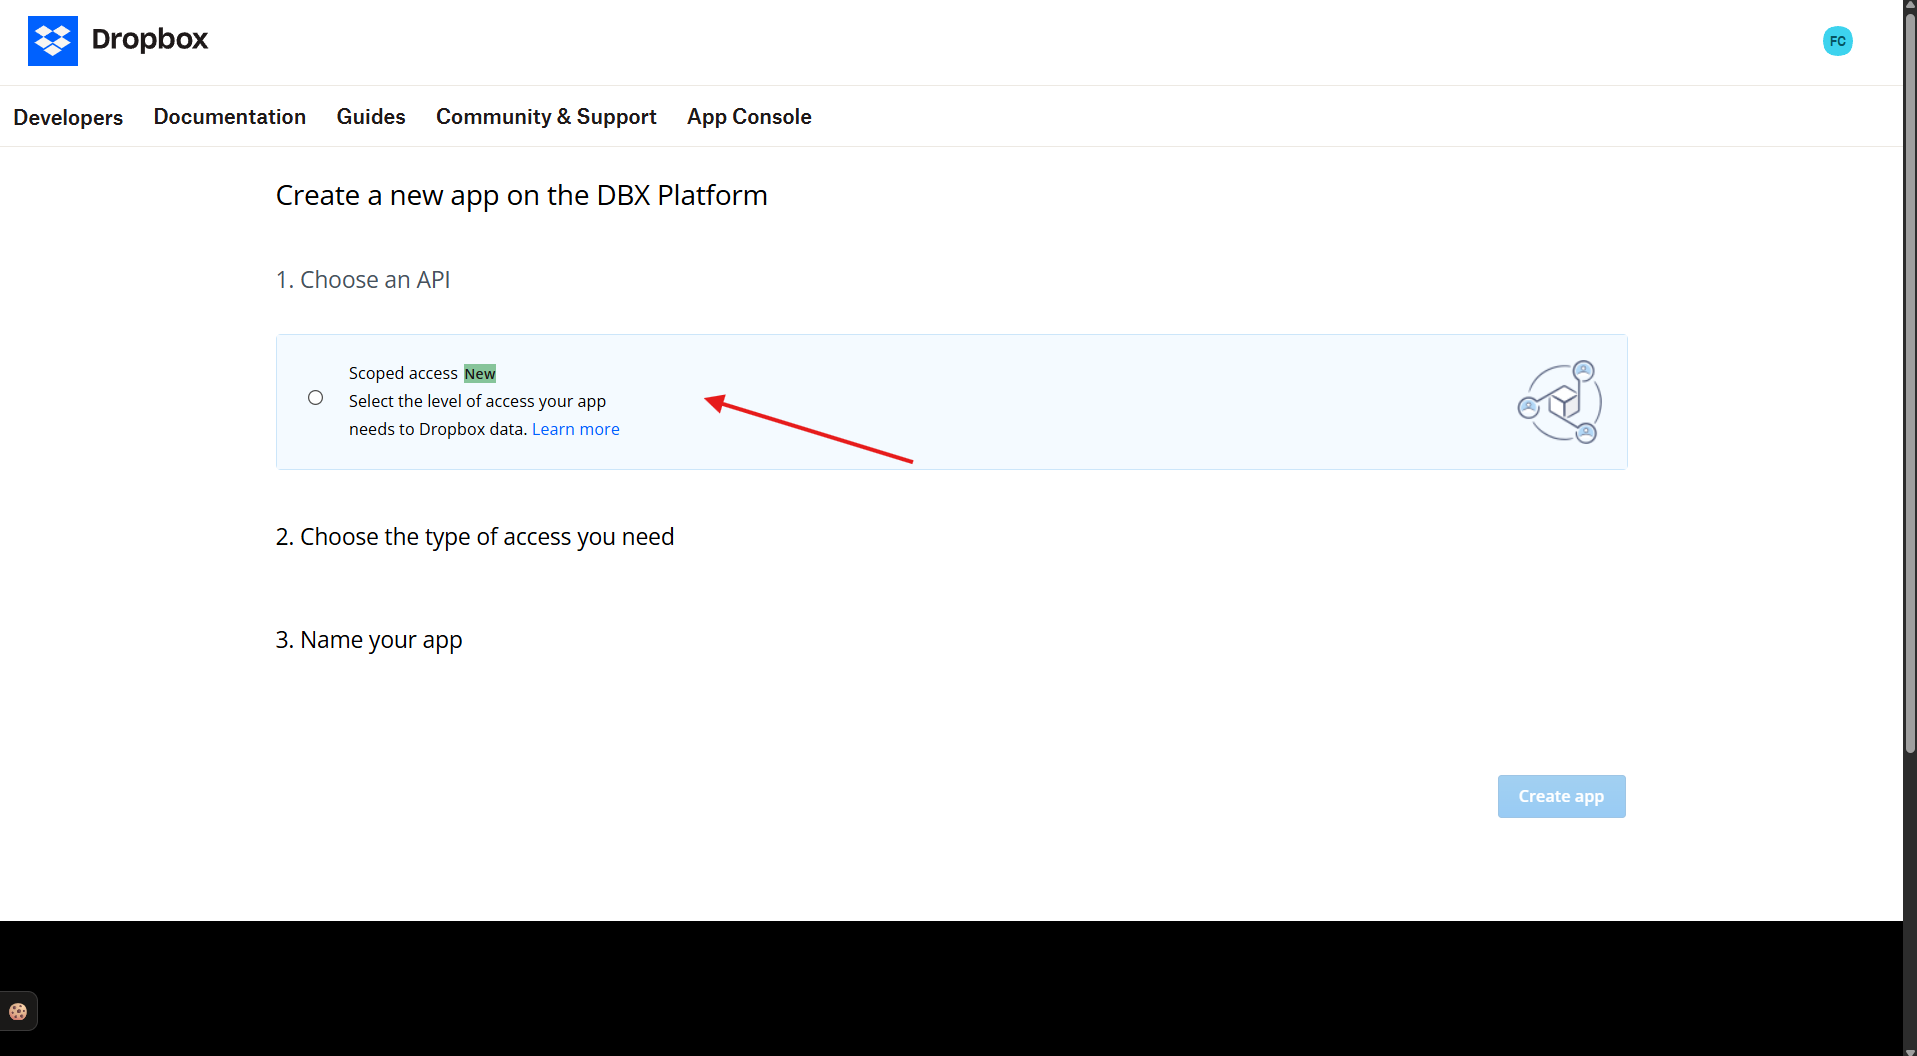The height and width of the screenshot is (1056, 1917).
Task: Click the Dropbox box logo icon
Action: coord(52,41)
